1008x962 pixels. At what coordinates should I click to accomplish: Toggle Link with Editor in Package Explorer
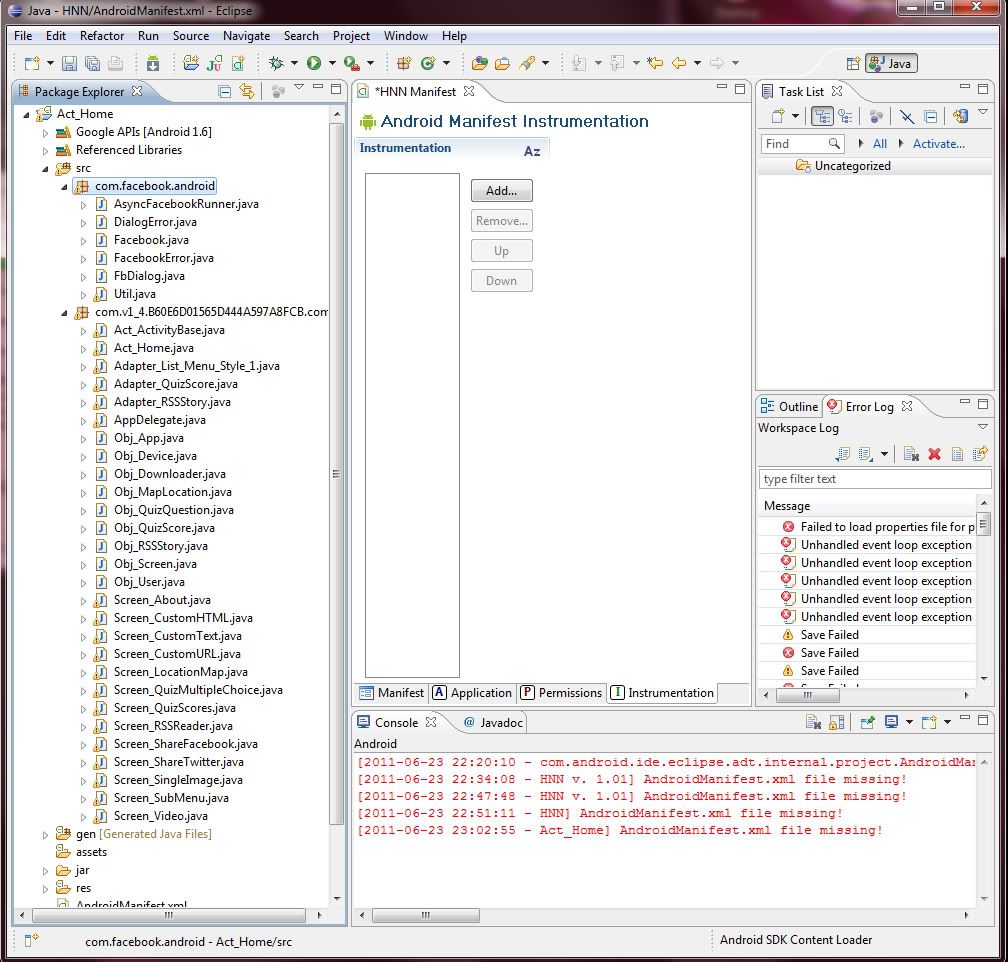pyautogui.click(x=247, y=92)
